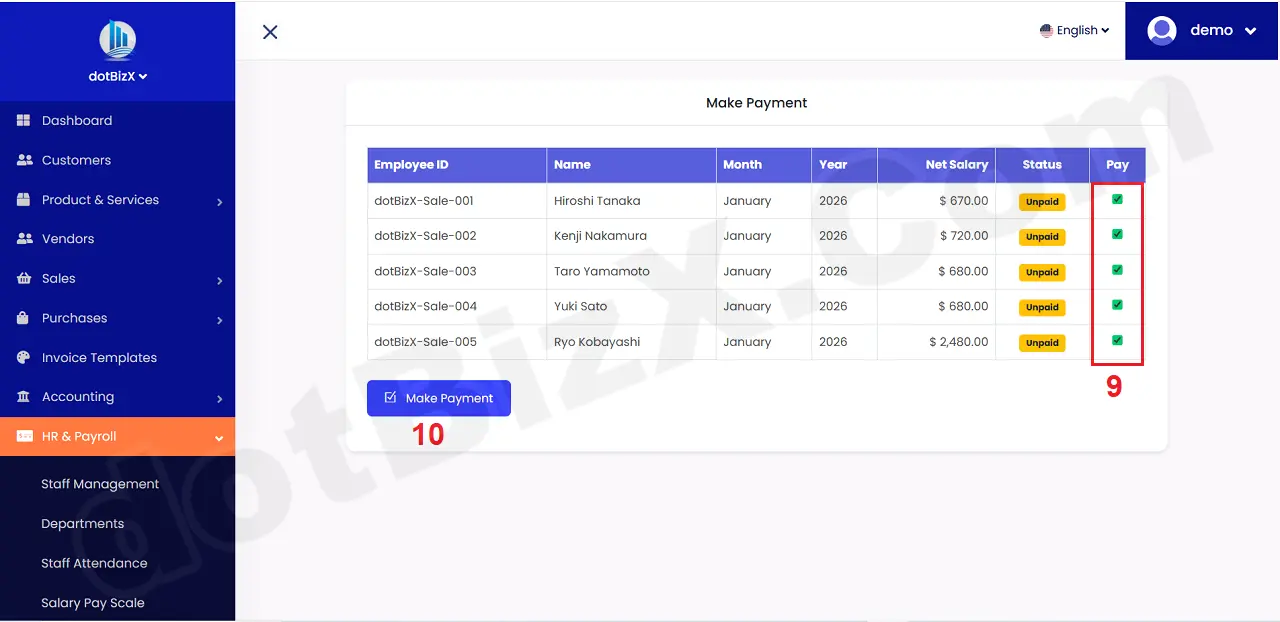Uncheck the Pay checkbox for Hiroshi Tanaka
The height and width of the screenshot is (622, 1280).
(x=1117, y=200)
